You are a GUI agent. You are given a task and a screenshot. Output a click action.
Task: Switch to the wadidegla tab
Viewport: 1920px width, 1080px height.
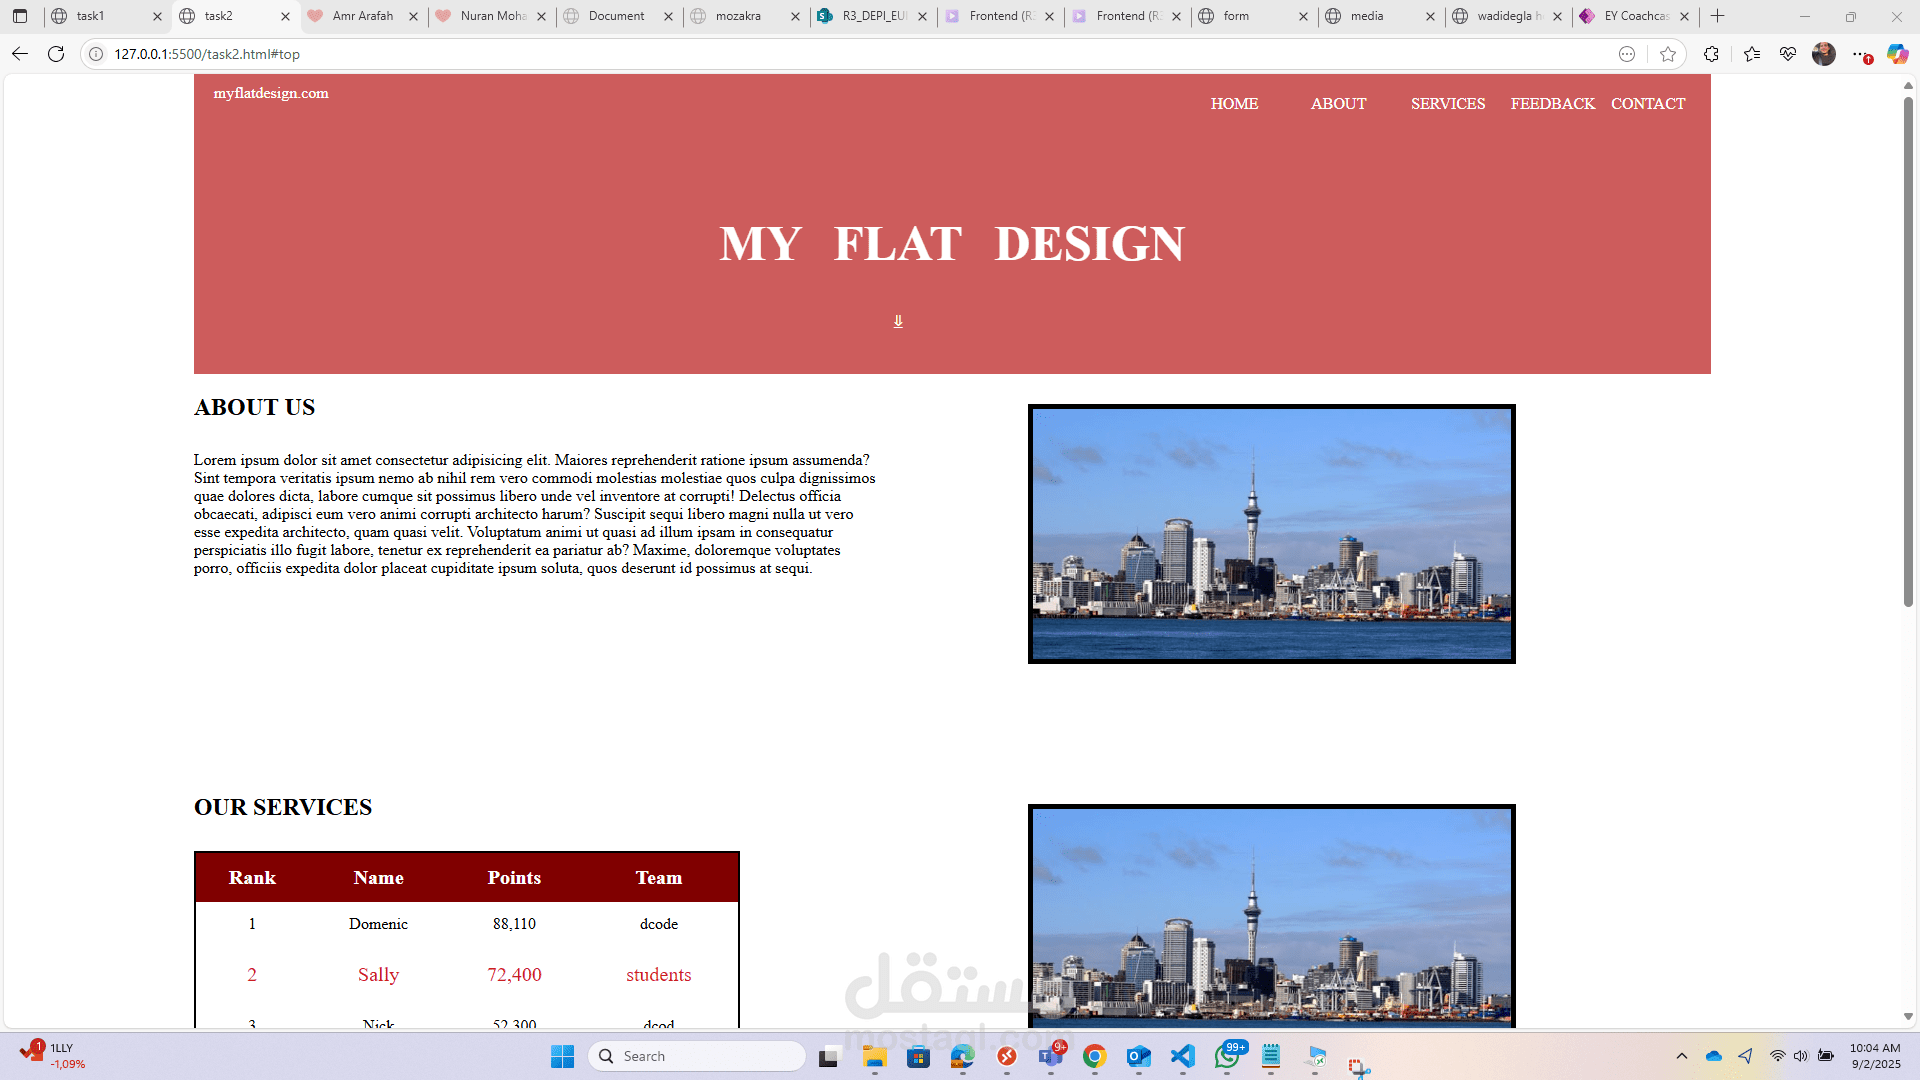pyautogui.click(x=1509, y=16)
